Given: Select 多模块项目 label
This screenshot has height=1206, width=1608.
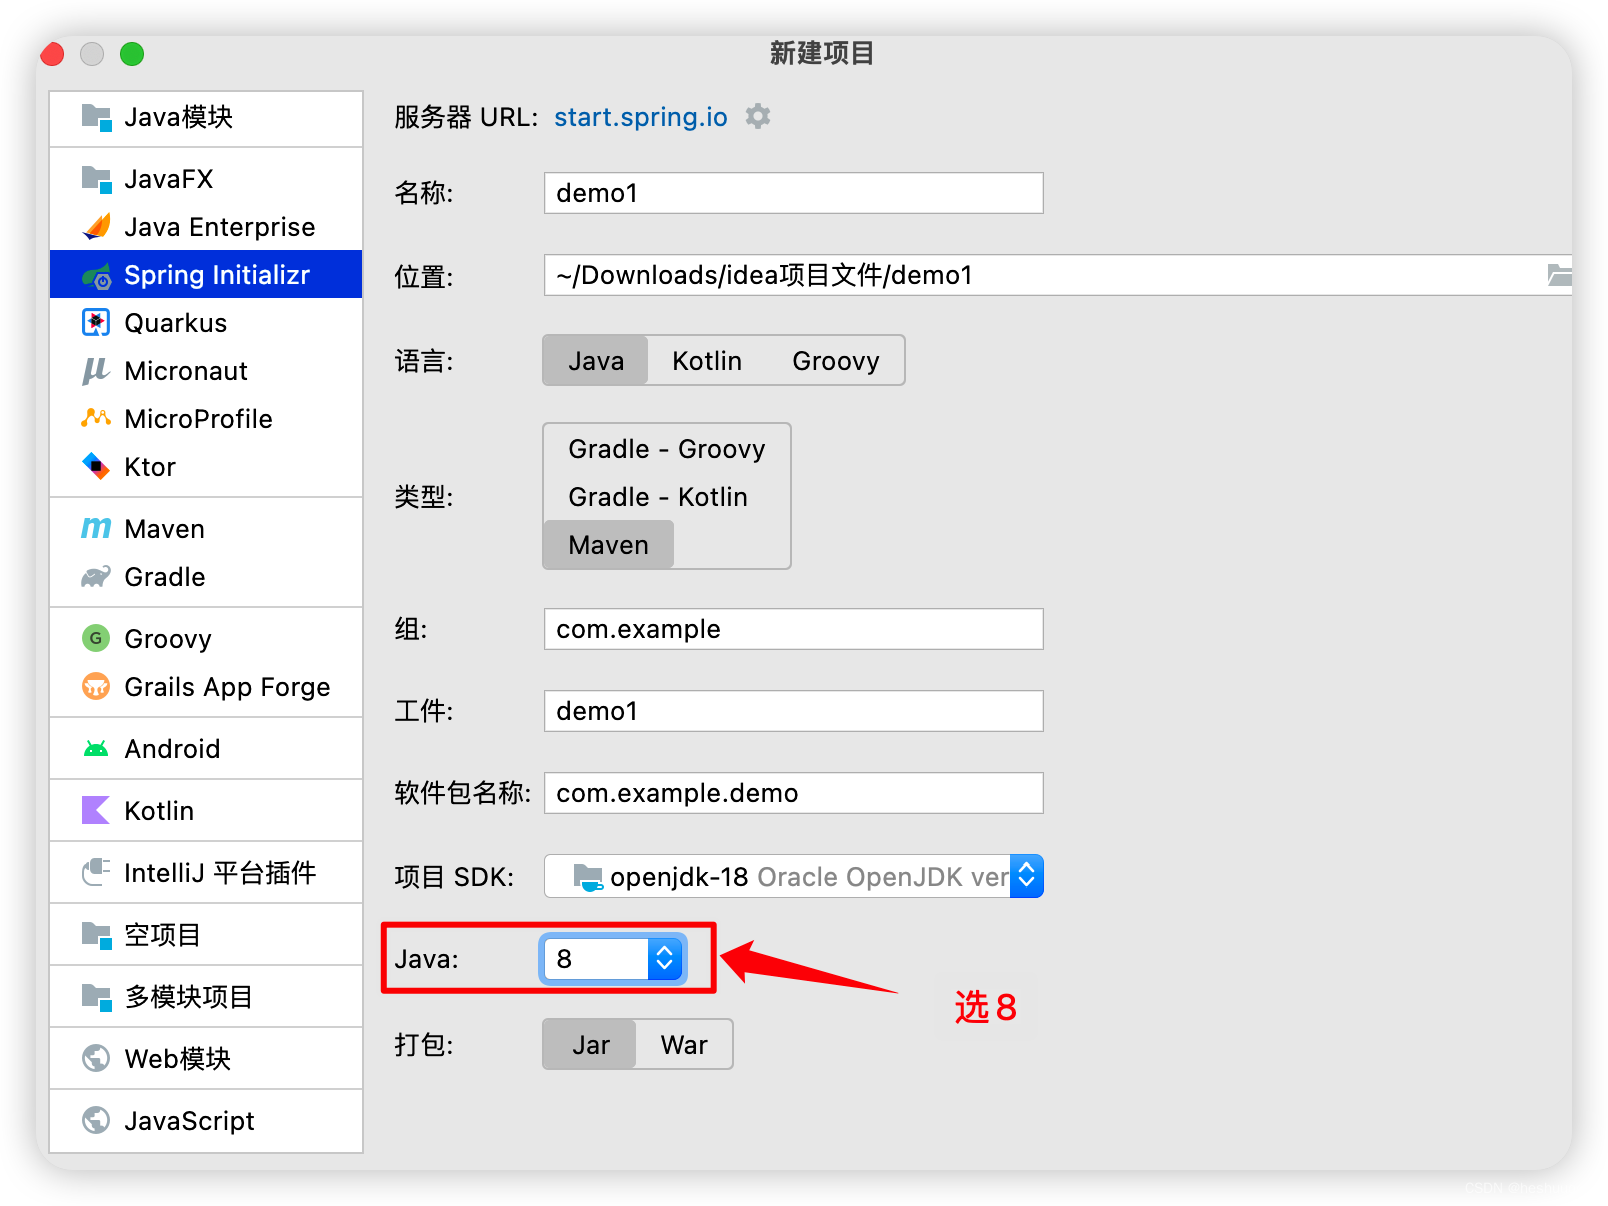Looking at the screenshot, I should [x=188, y=997].
